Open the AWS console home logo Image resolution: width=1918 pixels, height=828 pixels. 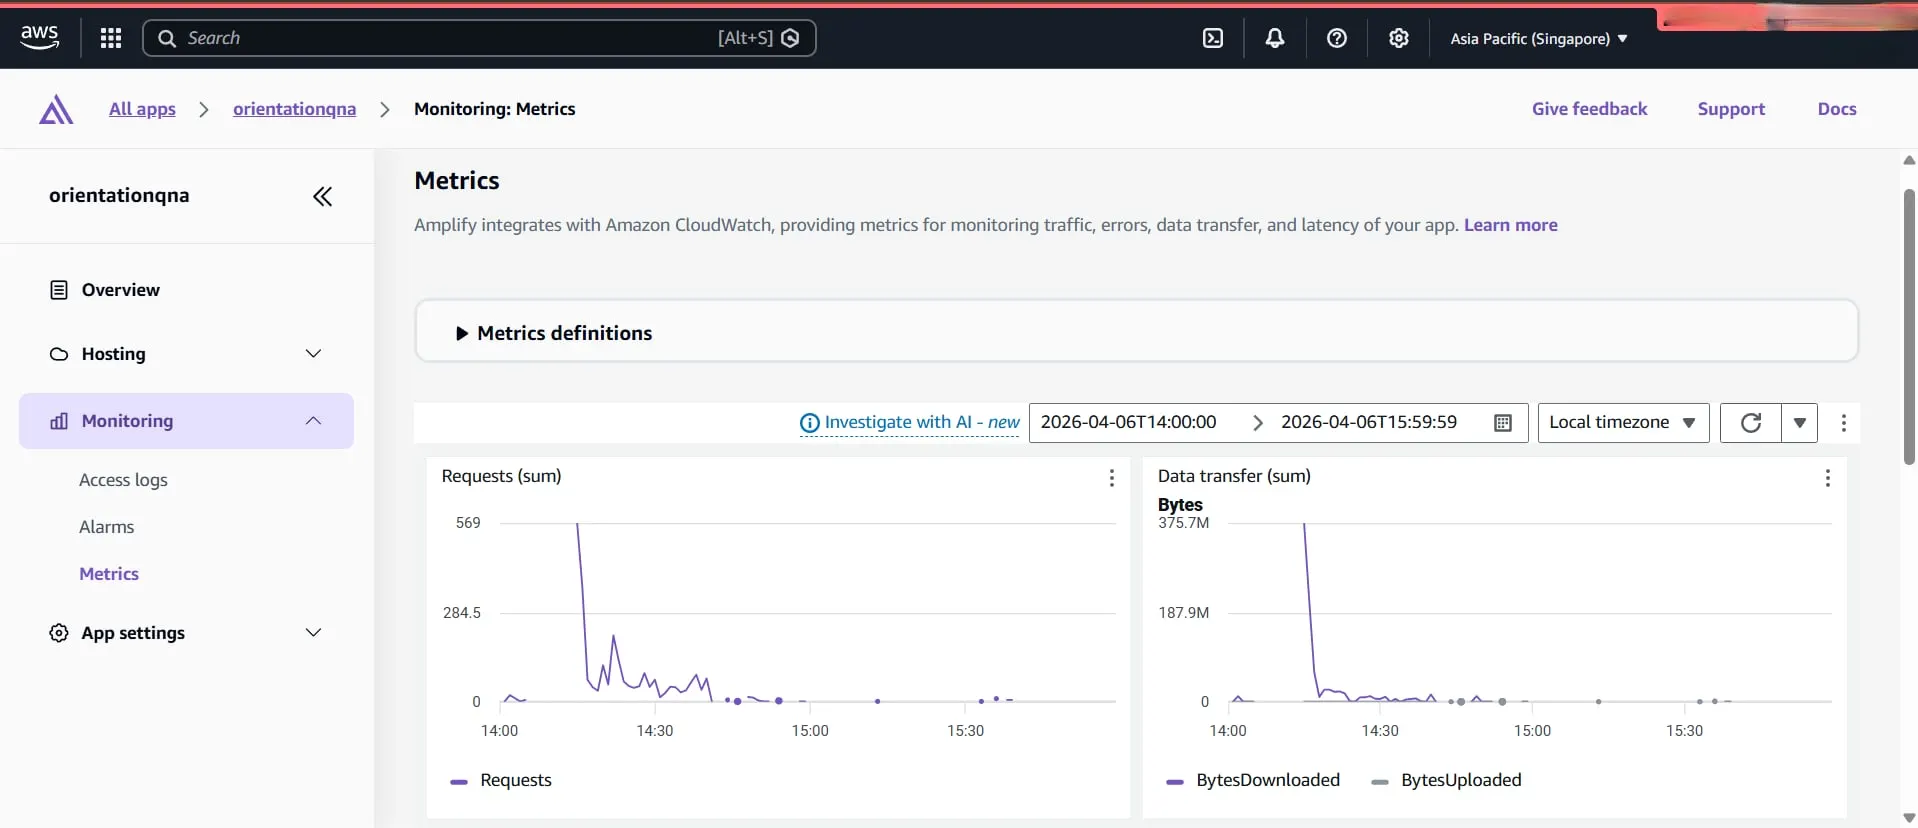click(x=40, y=37)
